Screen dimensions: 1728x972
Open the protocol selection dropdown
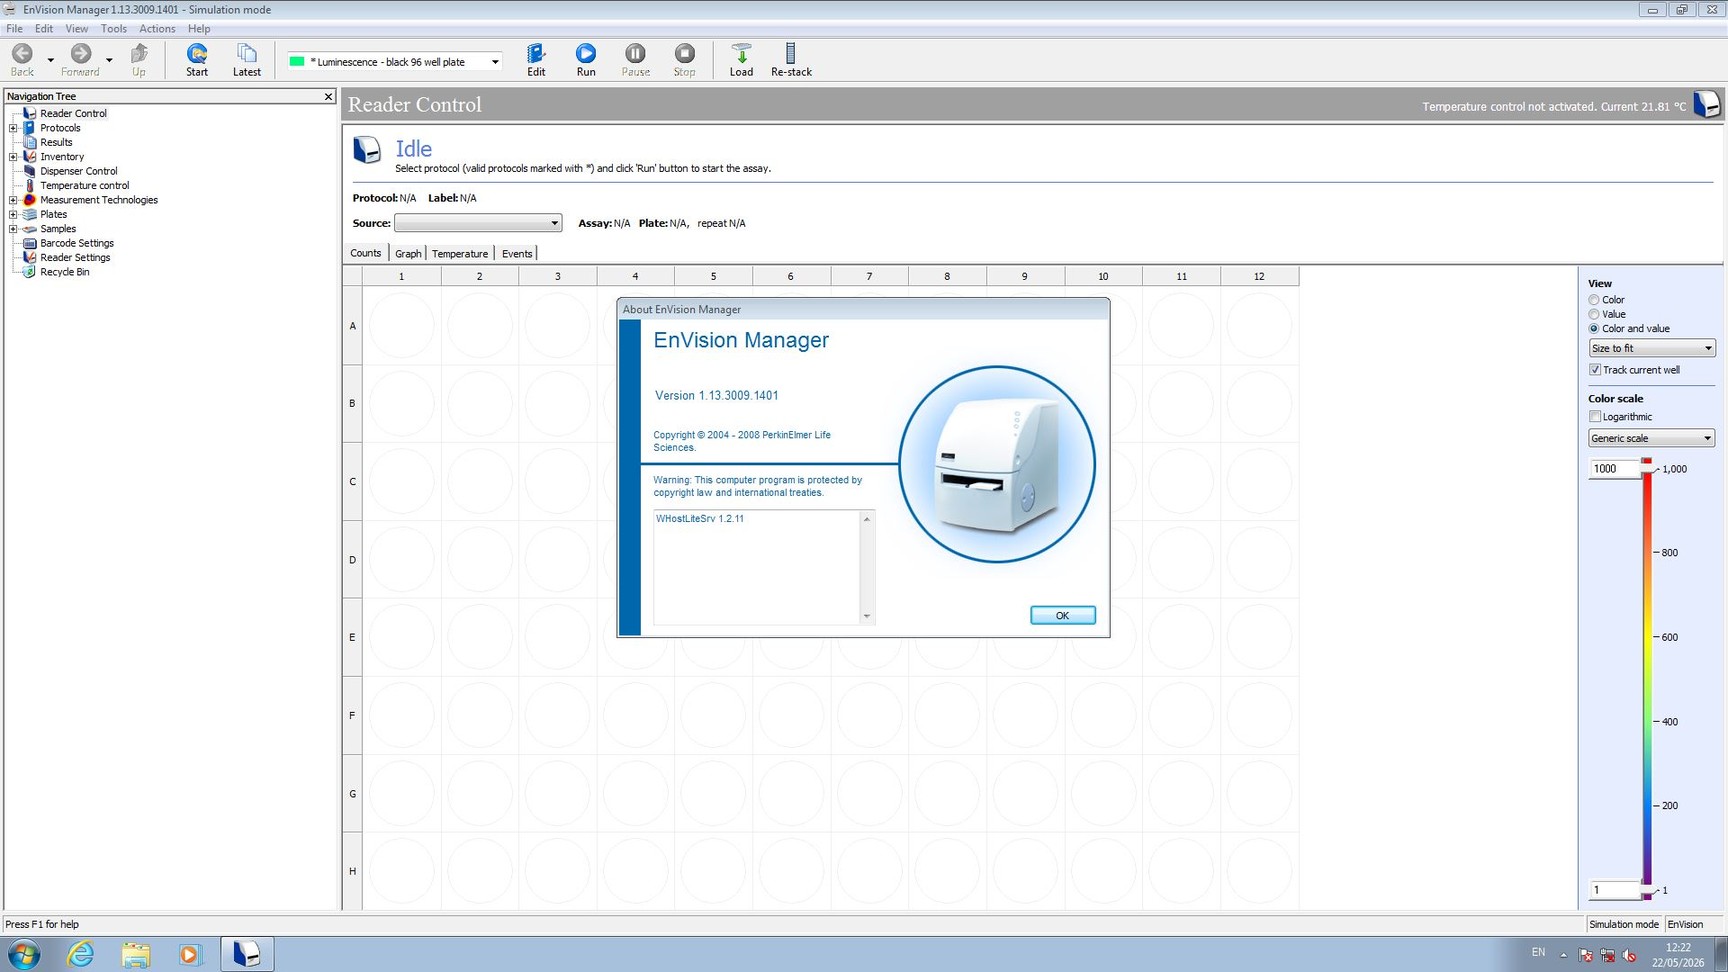click(494, 62)
